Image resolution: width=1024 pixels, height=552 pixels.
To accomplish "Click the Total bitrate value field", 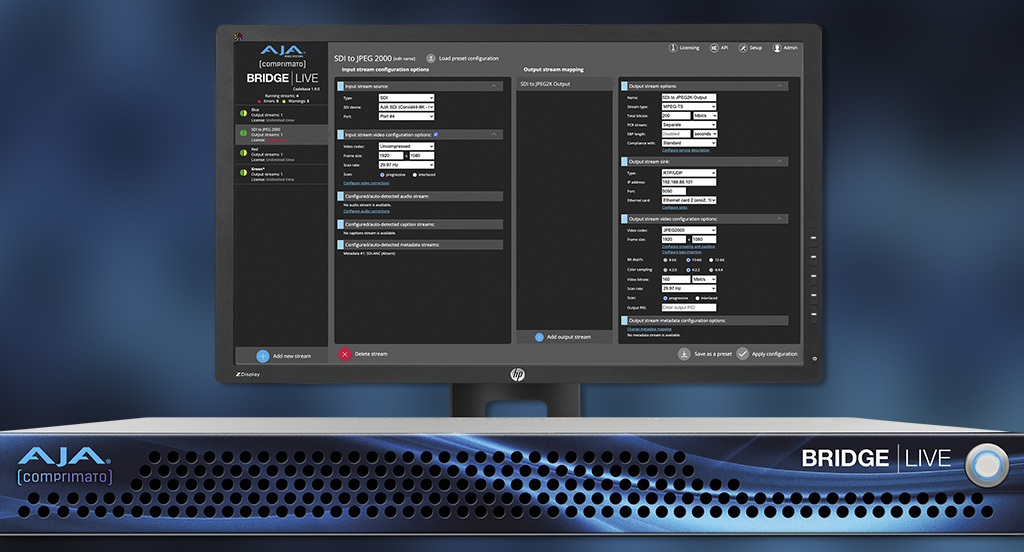I will coord(676,116).
